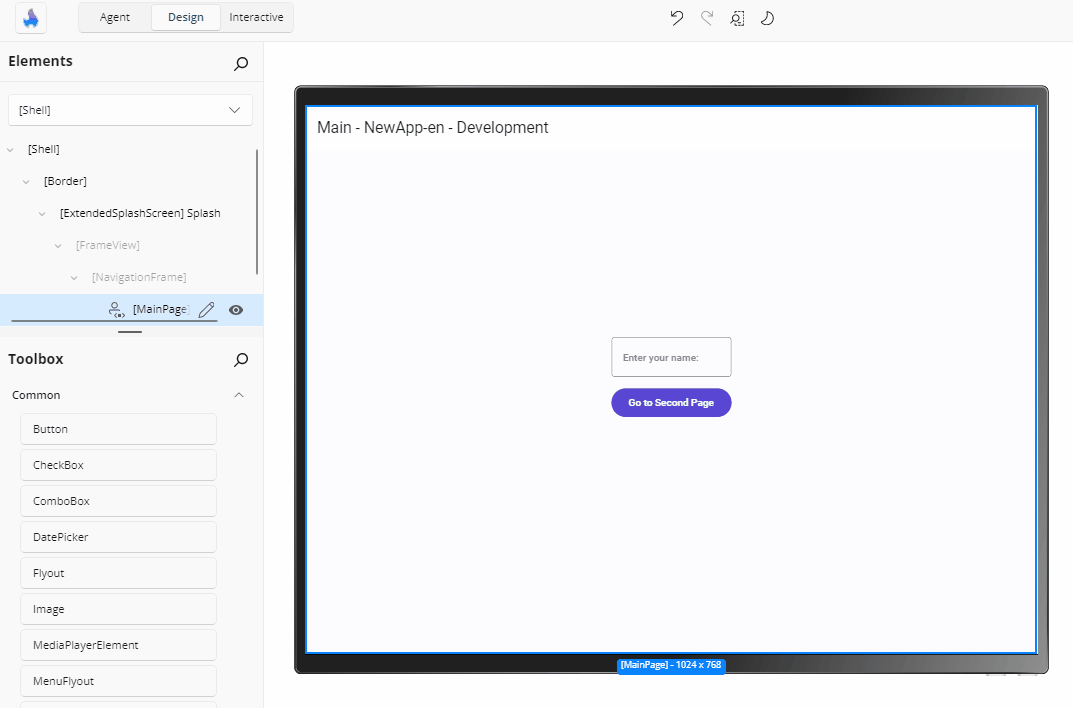
Task: Click the element inspector magnifier icon
Action: (737, 18)
